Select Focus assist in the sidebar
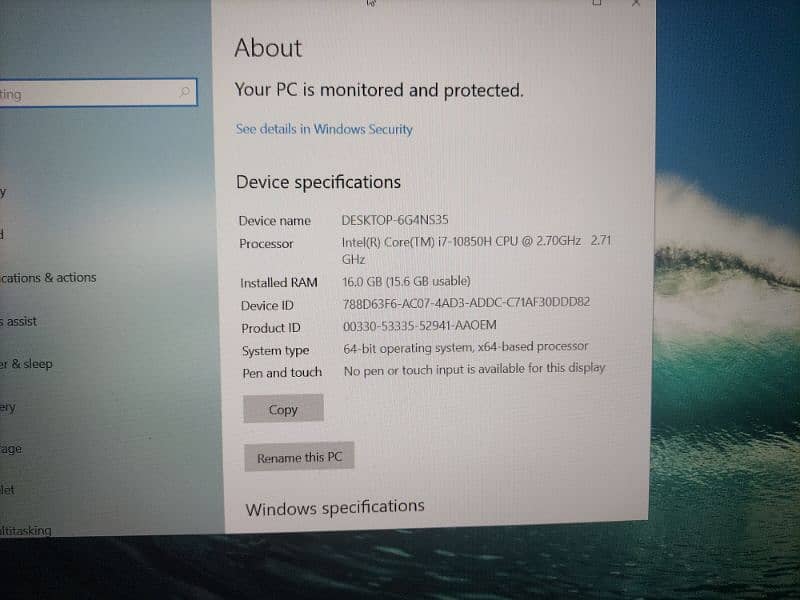 point(20,321)
